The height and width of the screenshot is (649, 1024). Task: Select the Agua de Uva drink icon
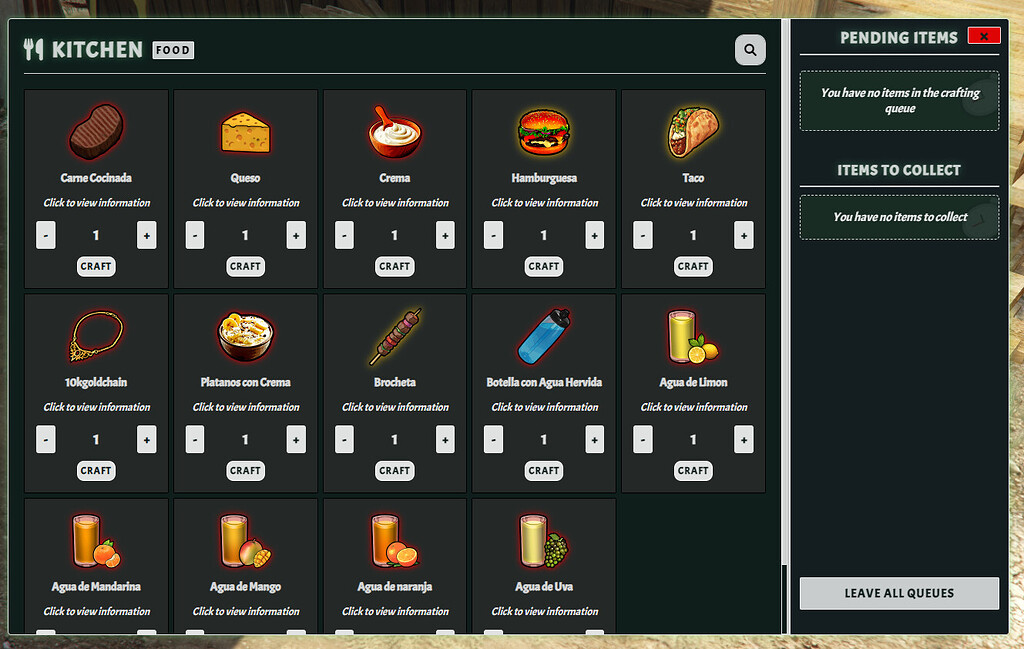[543, 540]
